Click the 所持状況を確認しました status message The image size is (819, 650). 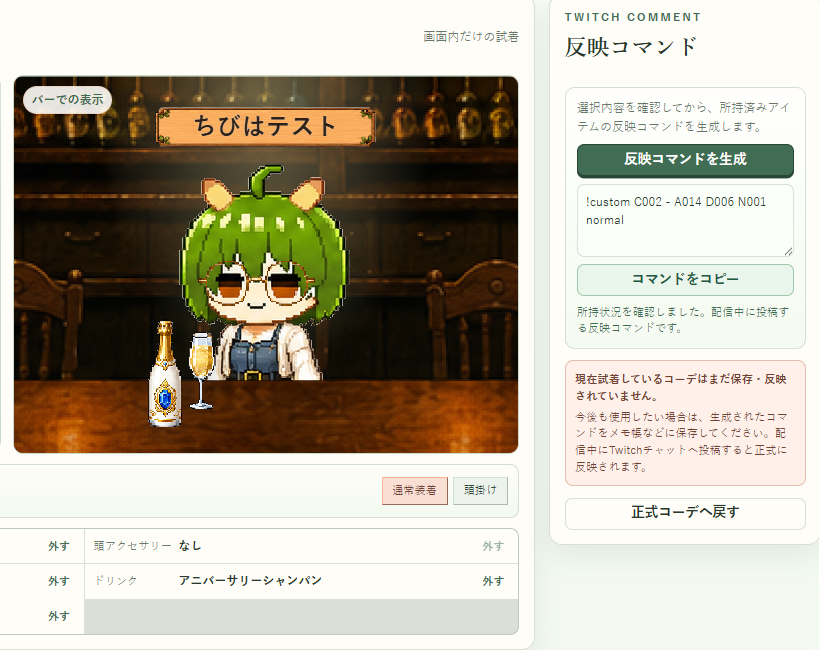(683, 320)
